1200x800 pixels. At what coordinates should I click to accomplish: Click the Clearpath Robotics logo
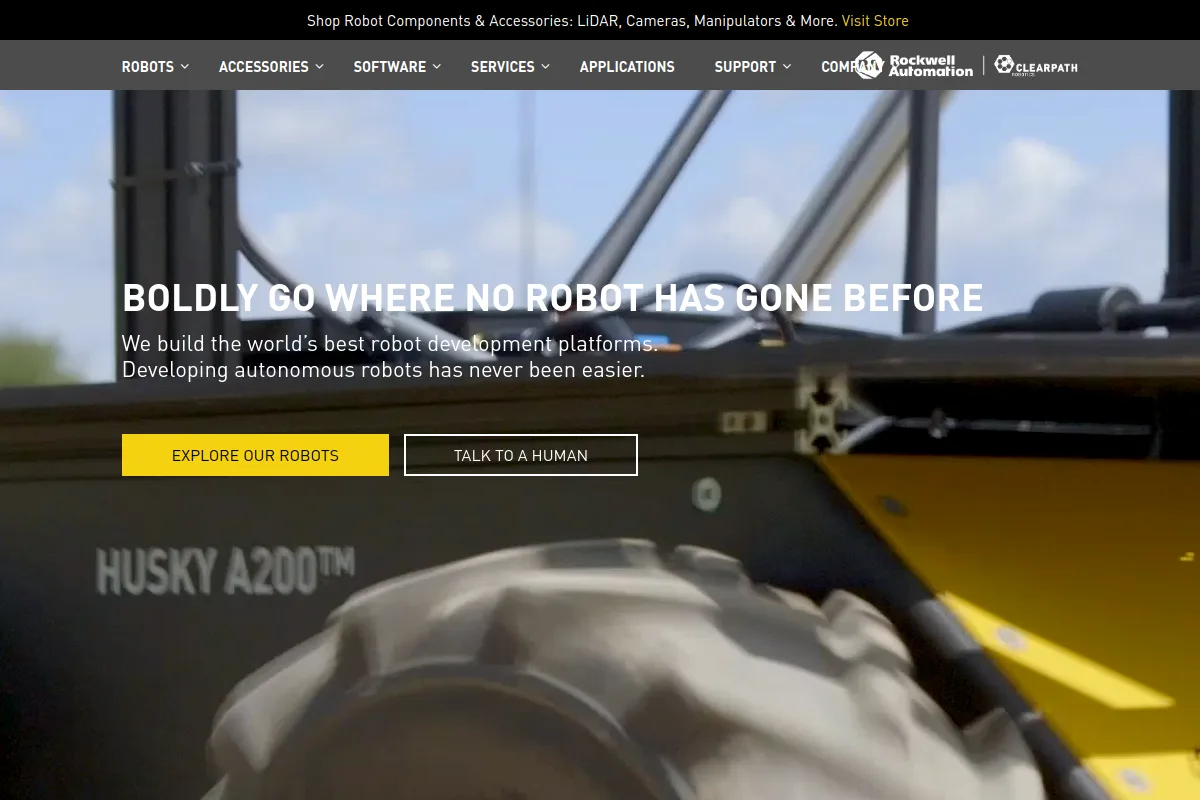[x=1036, y=65]
